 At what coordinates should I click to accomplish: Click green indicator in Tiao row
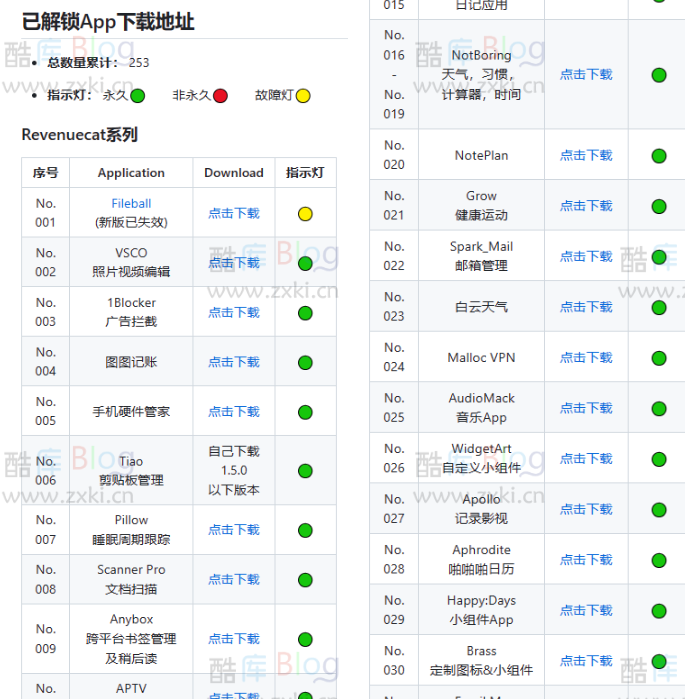[x=305, y=471]
